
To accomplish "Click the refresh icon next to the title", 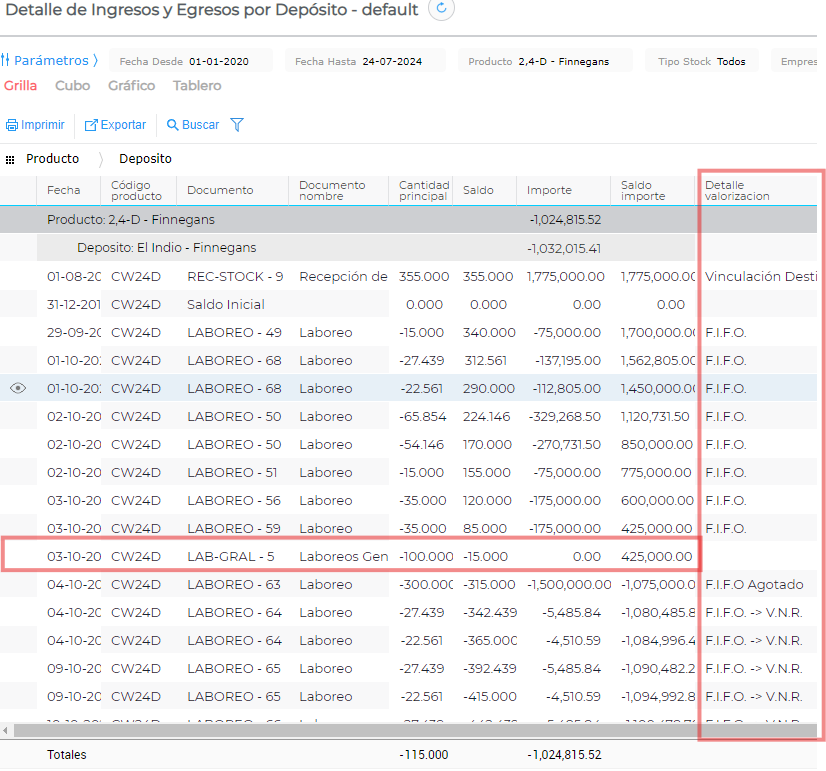I will (x=441, y=10).
